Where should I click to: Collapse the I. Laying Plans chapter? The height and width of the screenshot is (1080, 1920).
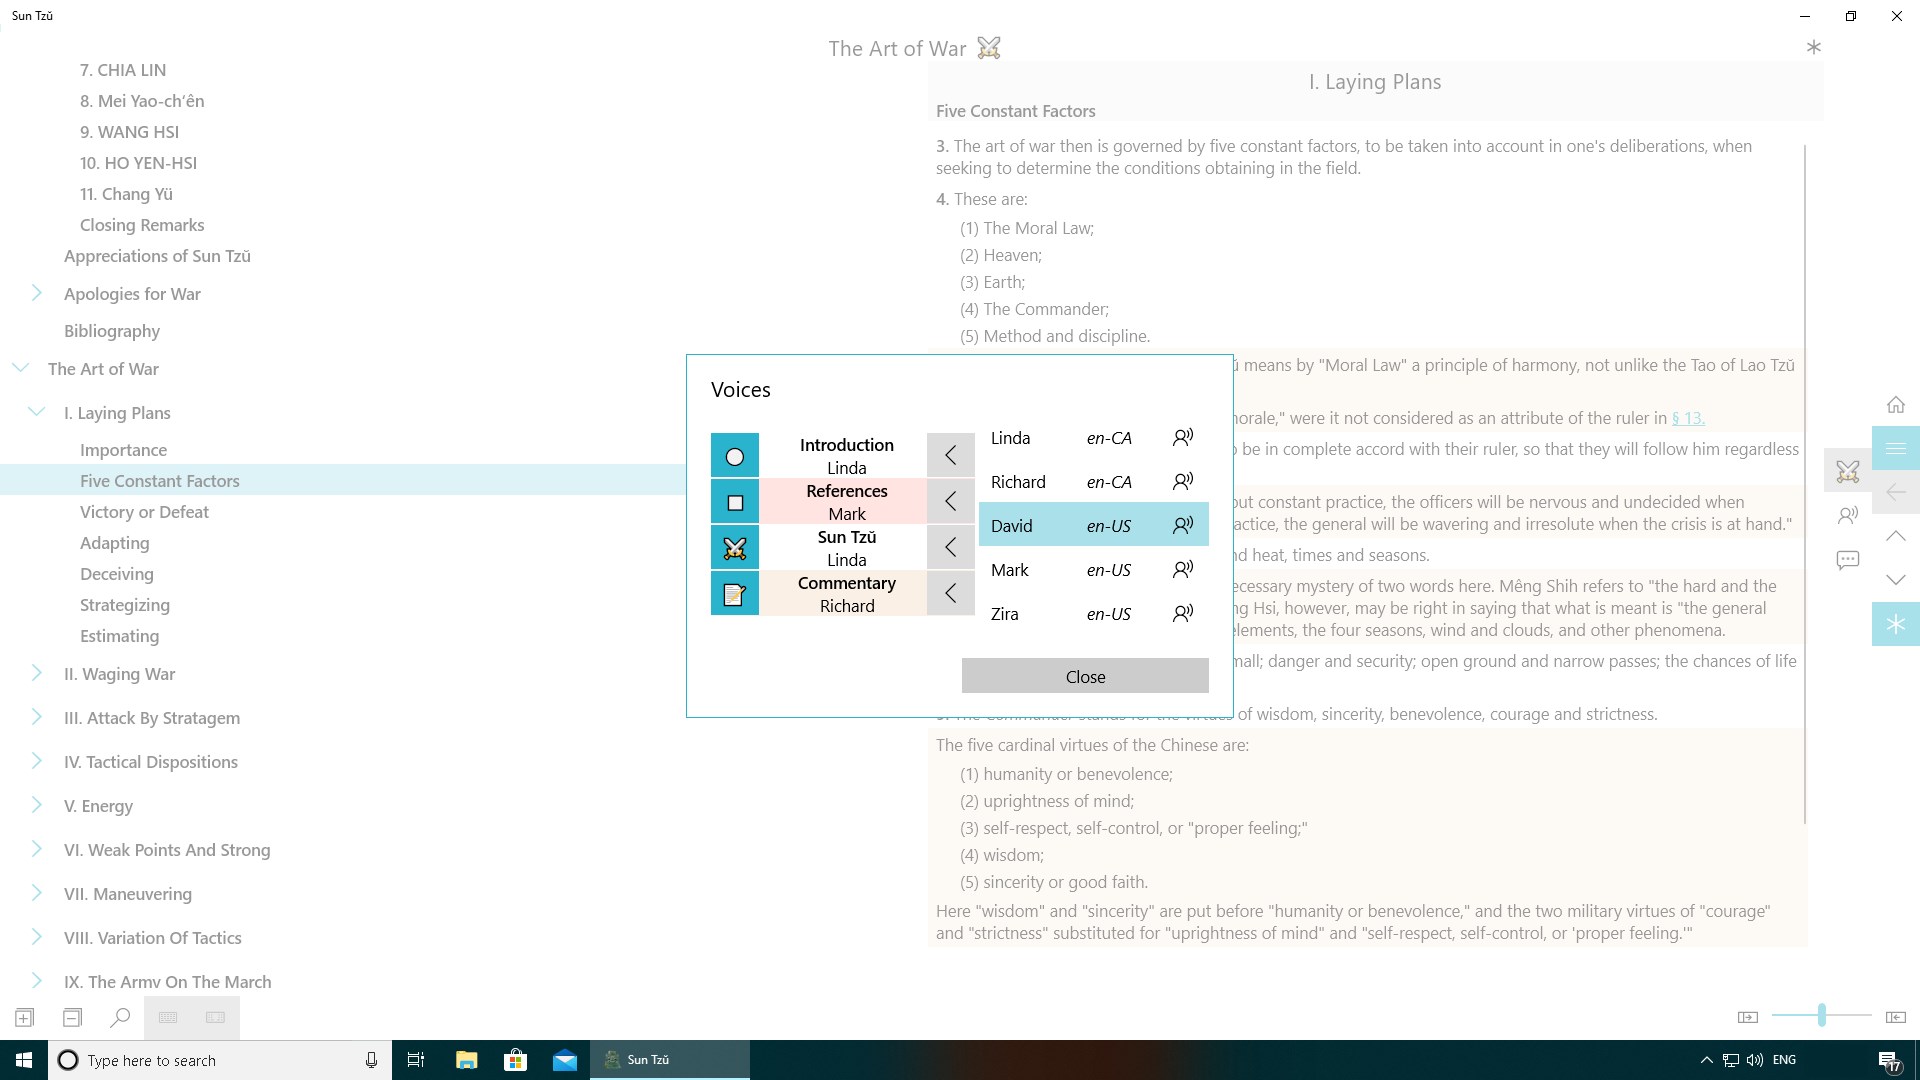tap(37, 412)
